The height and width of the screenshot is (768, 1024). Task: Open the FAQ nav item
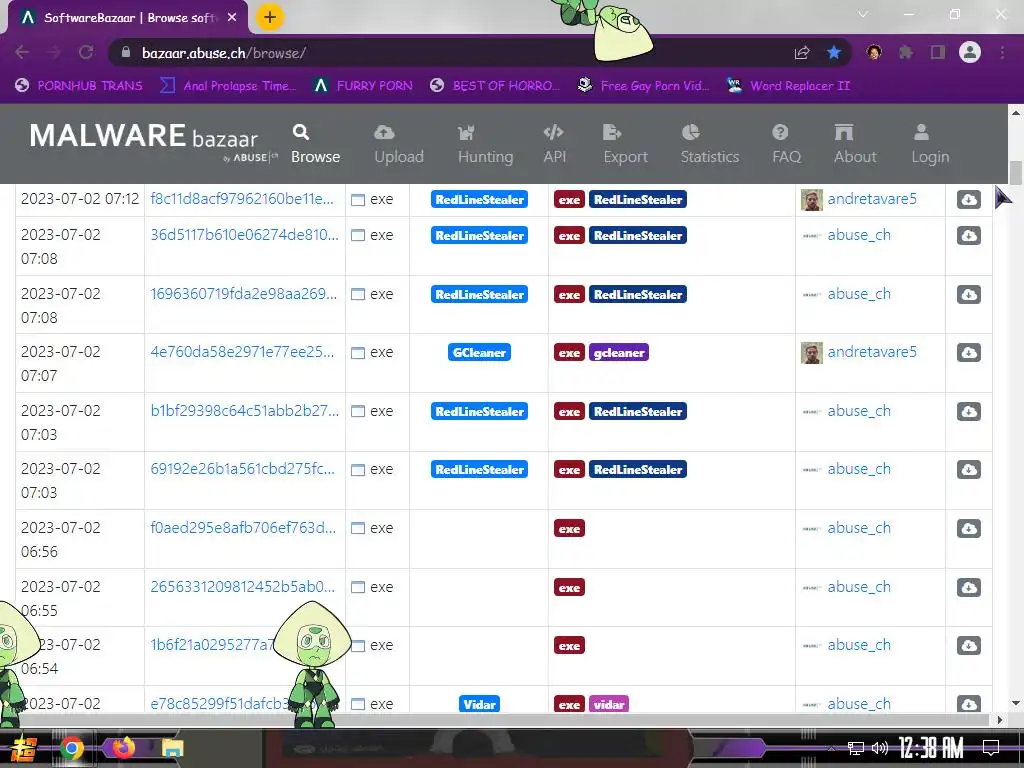click(786, 144)
